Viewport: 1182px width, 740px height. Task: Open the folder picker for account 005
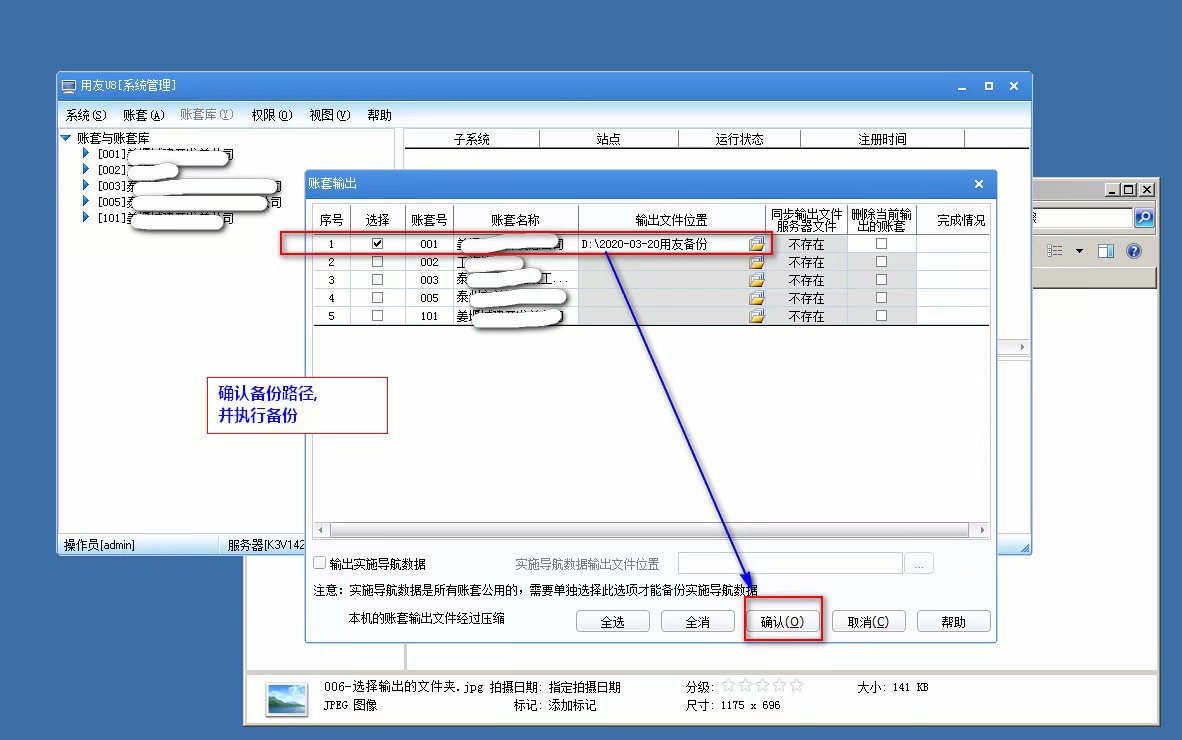coord(757,298)
